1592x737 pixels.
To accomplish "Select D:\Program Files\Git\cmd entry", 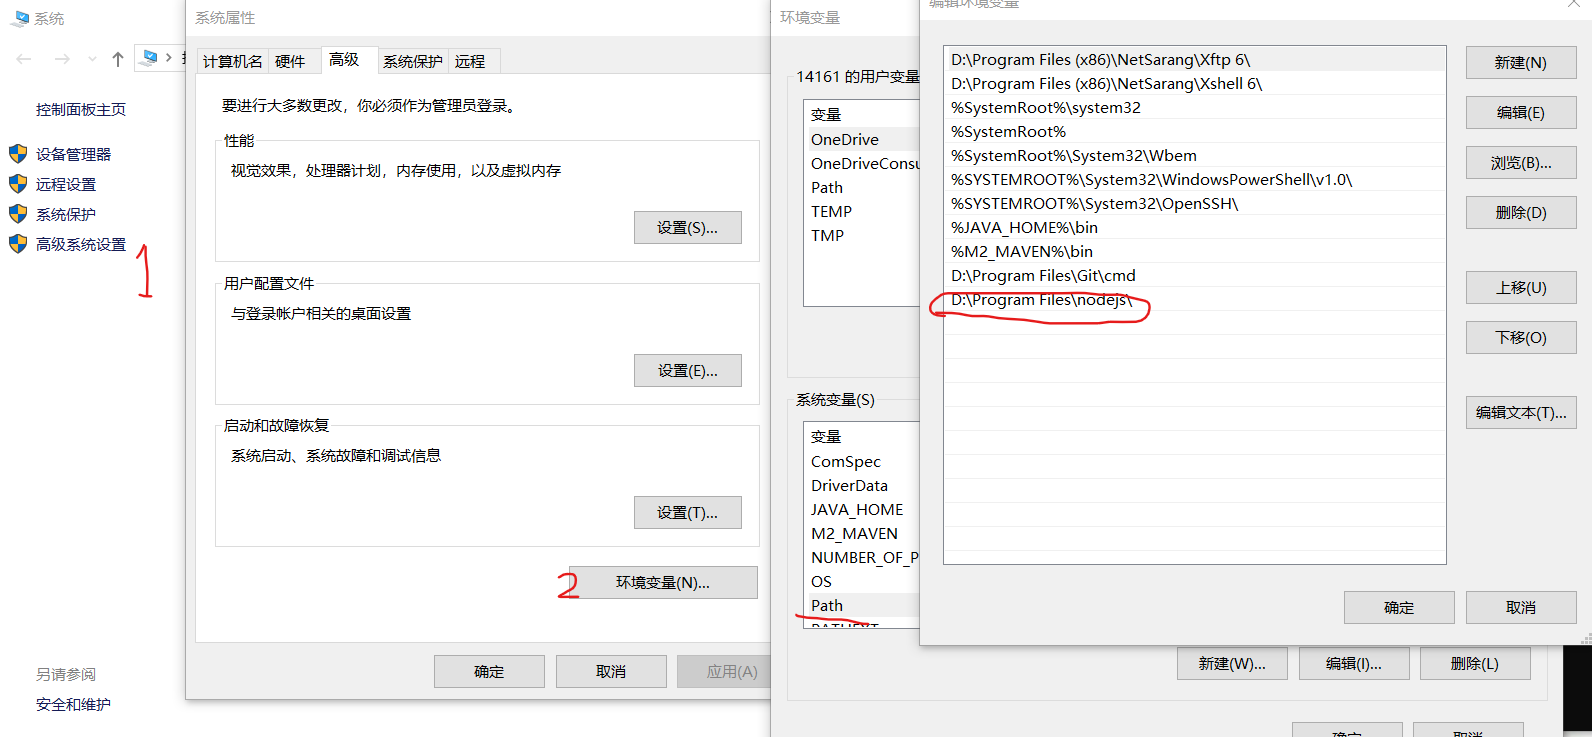I will (x=1195, y=276).
